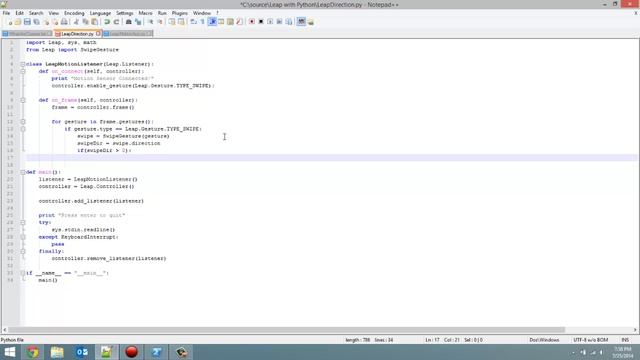Stop macro recording with the black square

pyautogui.click(x=261, y=22)
